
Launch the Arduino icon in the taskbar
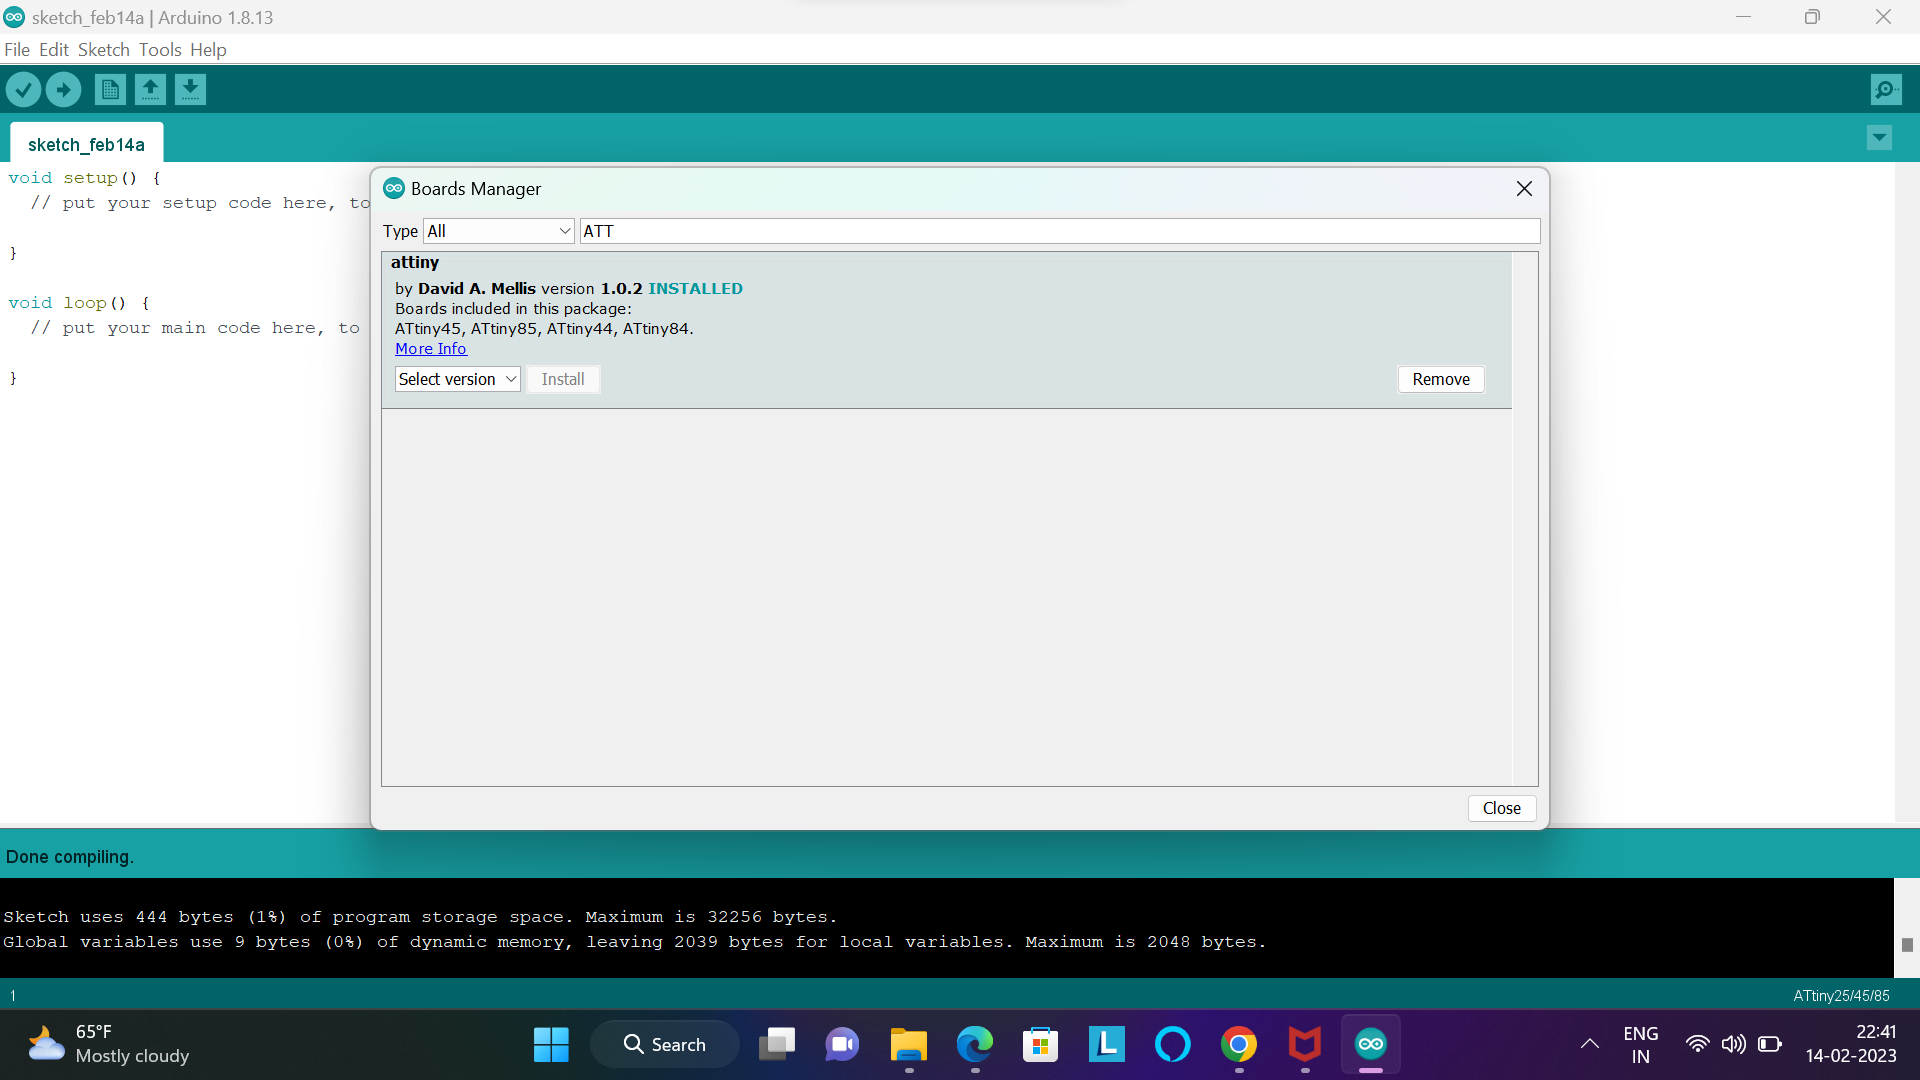(1370, 1043)
